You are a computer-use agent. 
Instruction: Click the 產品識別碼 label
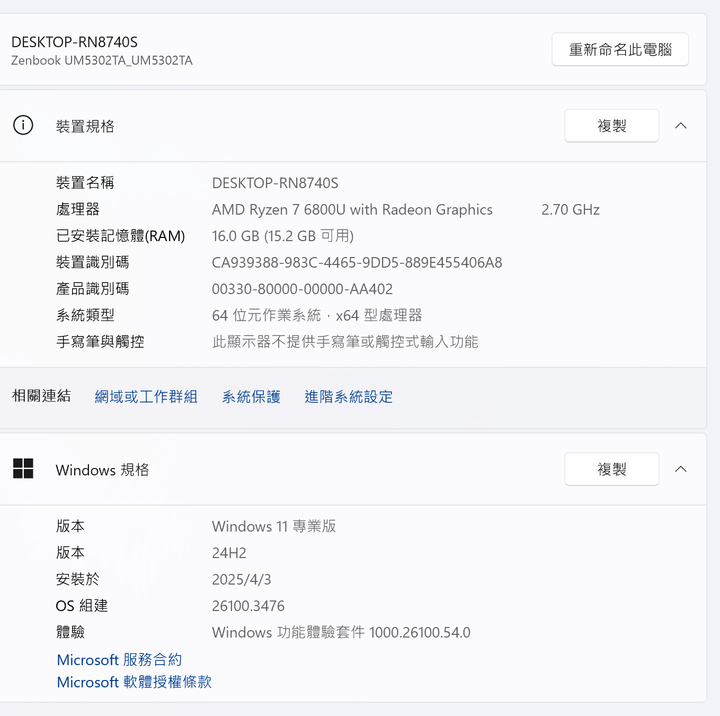[92, 289]
